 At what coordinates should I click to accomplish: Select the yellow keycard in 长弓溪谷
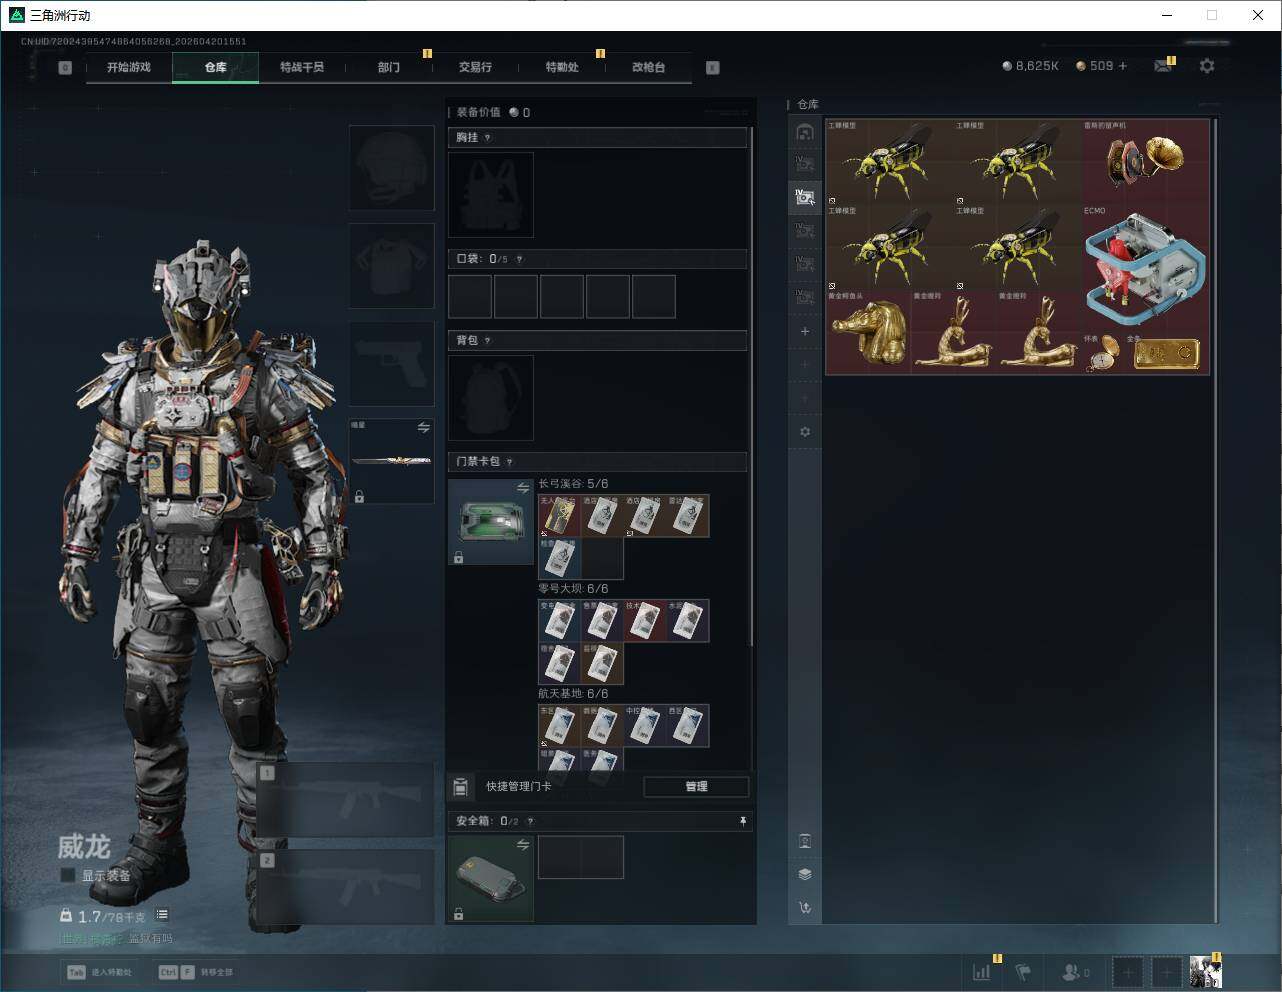560,516
